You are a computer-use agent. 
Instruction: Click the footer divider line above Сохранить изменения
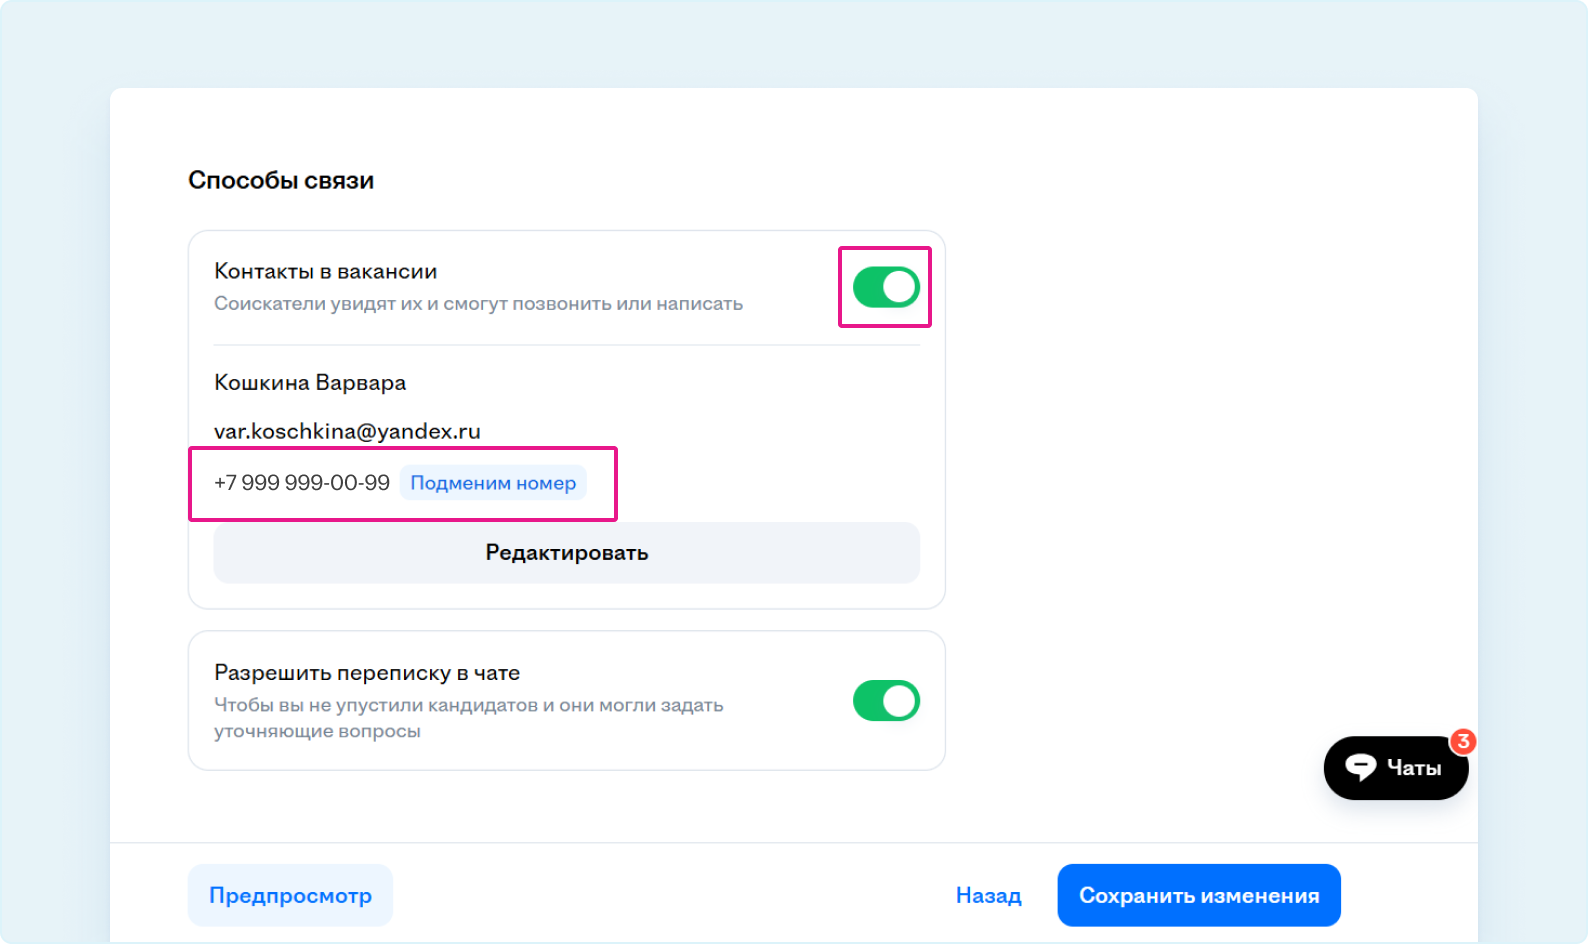coord(793,843)
